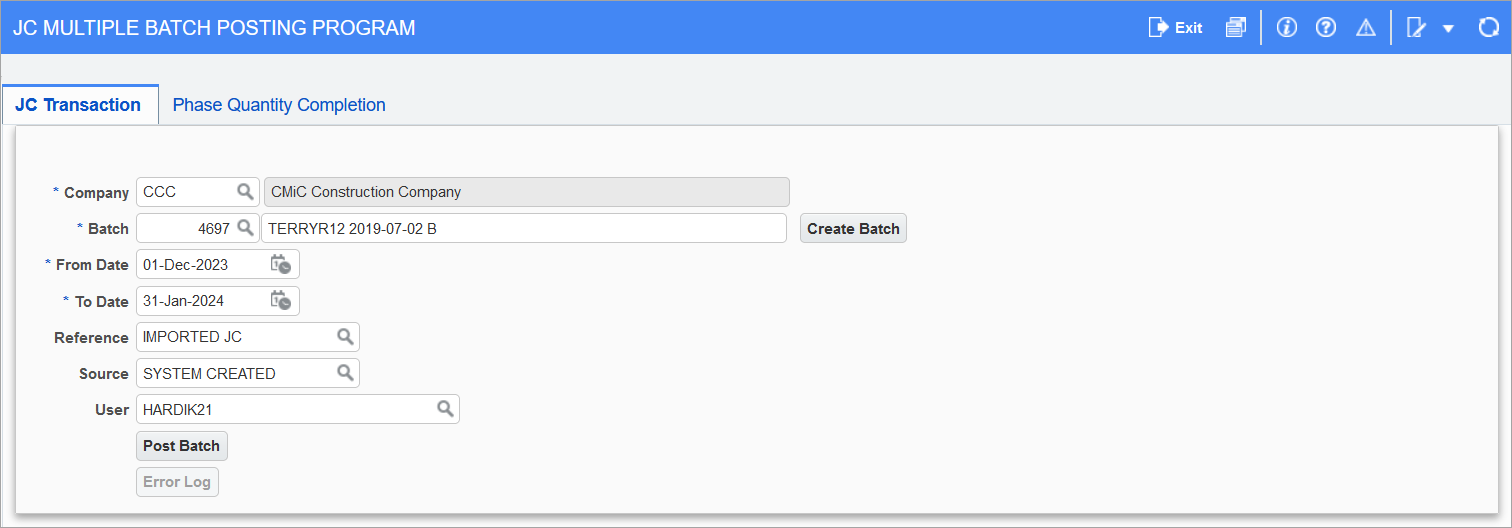Click the refresh icon in header
The height and width of the screenshot is (528, 1512).
pos(1488,28)
